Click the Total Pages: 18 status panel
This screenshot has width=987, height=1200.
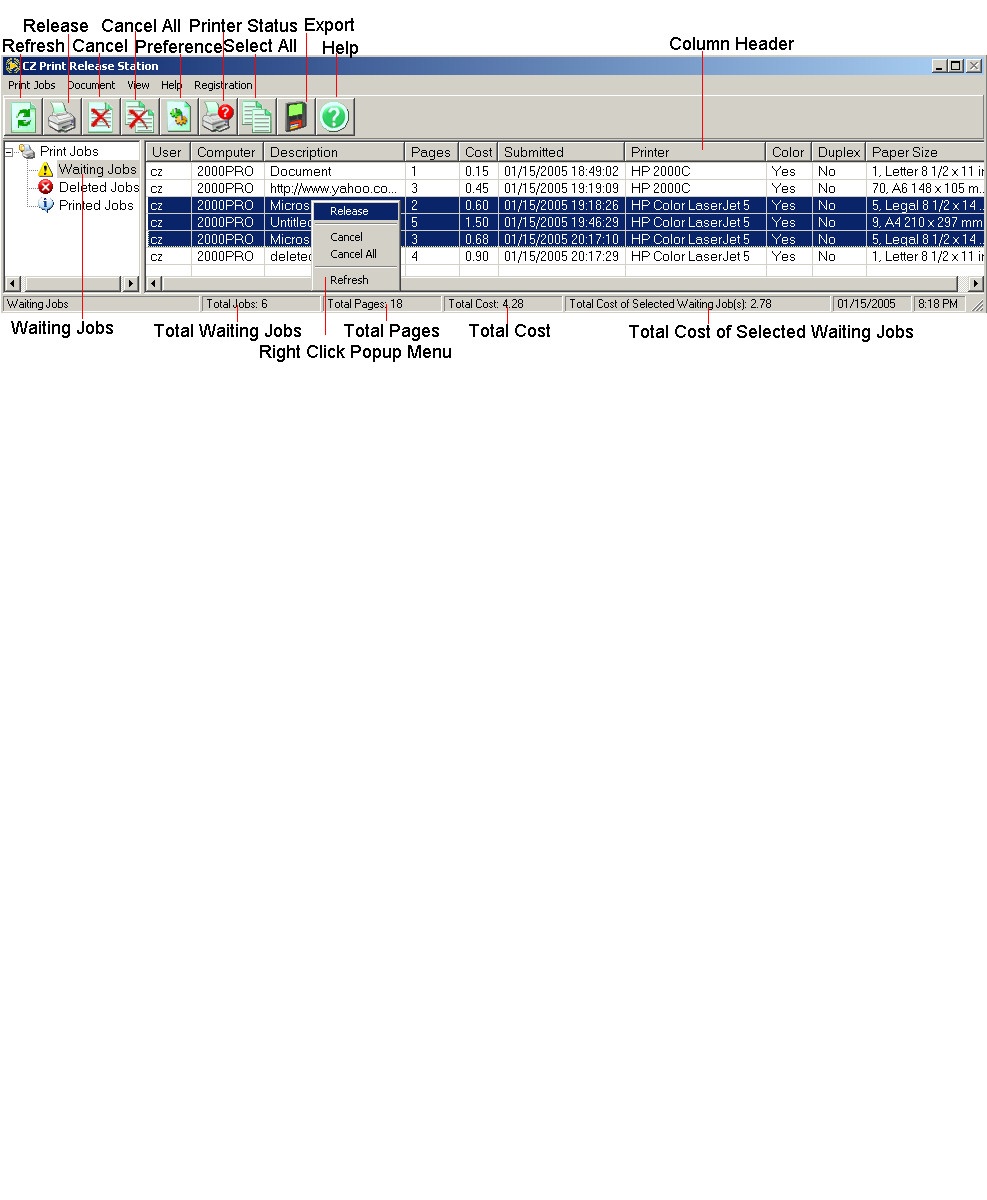click(383, 304)
